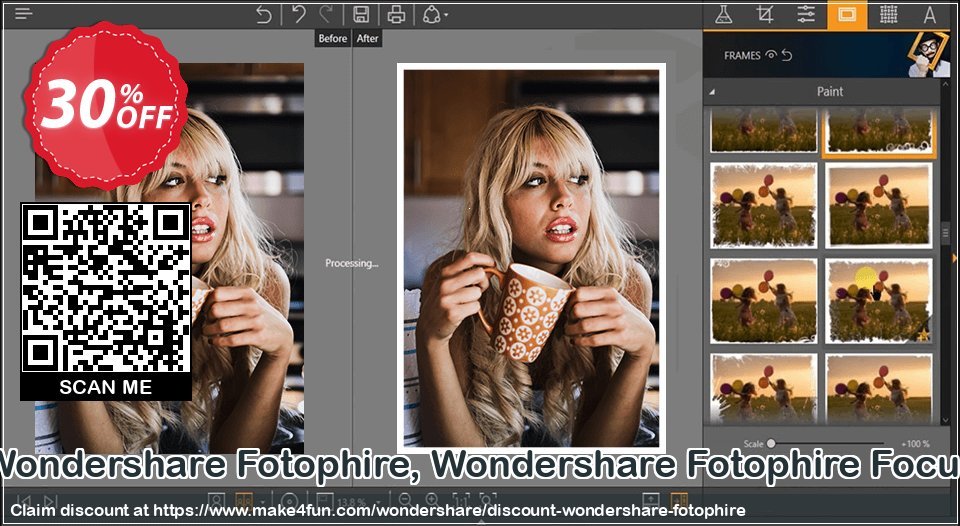Choose third-row left paint frame thumbnail
The height and width of the screenshot is (526, 960).
(x=763, y=301)
